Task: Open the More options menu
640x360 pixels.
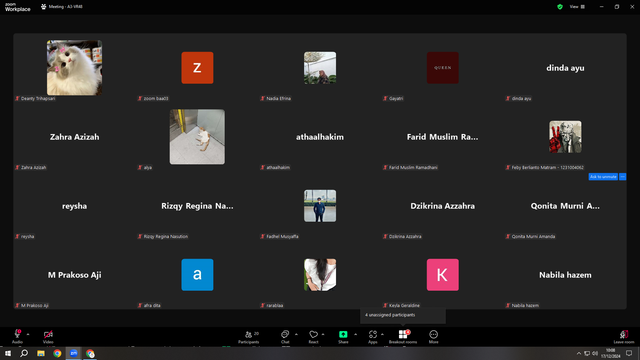Action: tap(433, 336)
